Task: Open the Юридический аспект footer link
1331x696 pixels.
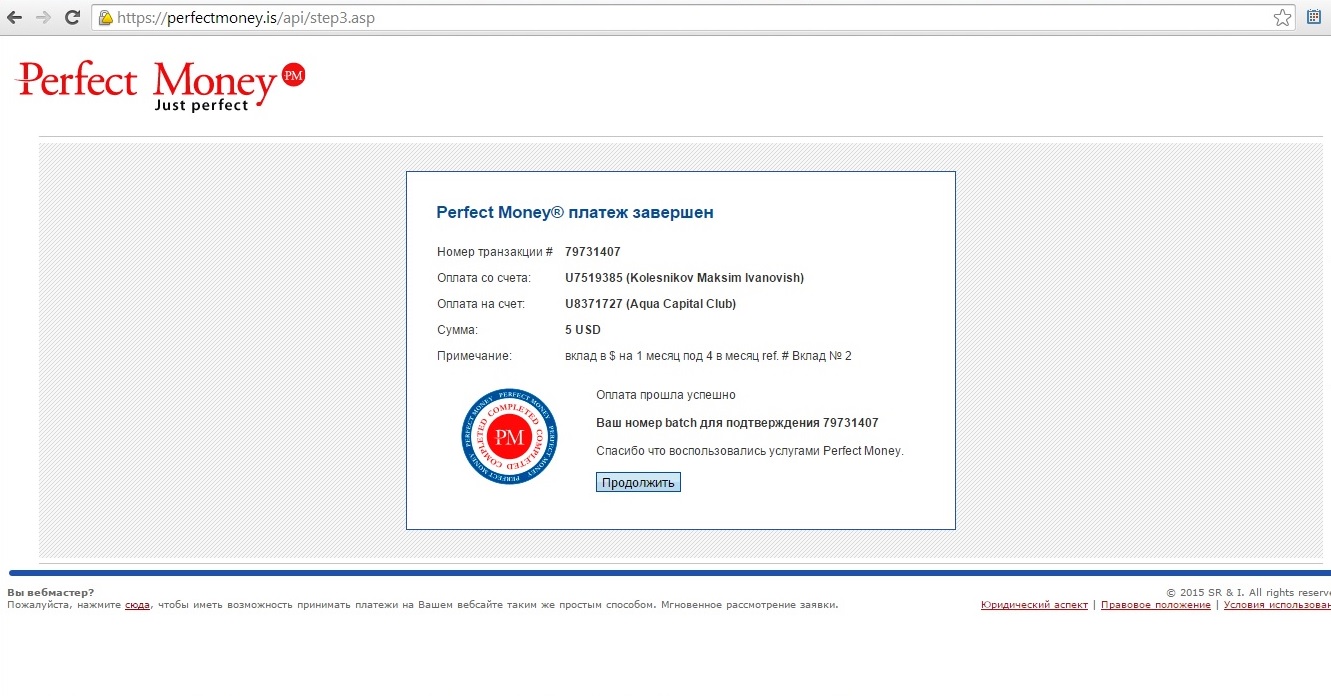Action: click(1034, 605)
